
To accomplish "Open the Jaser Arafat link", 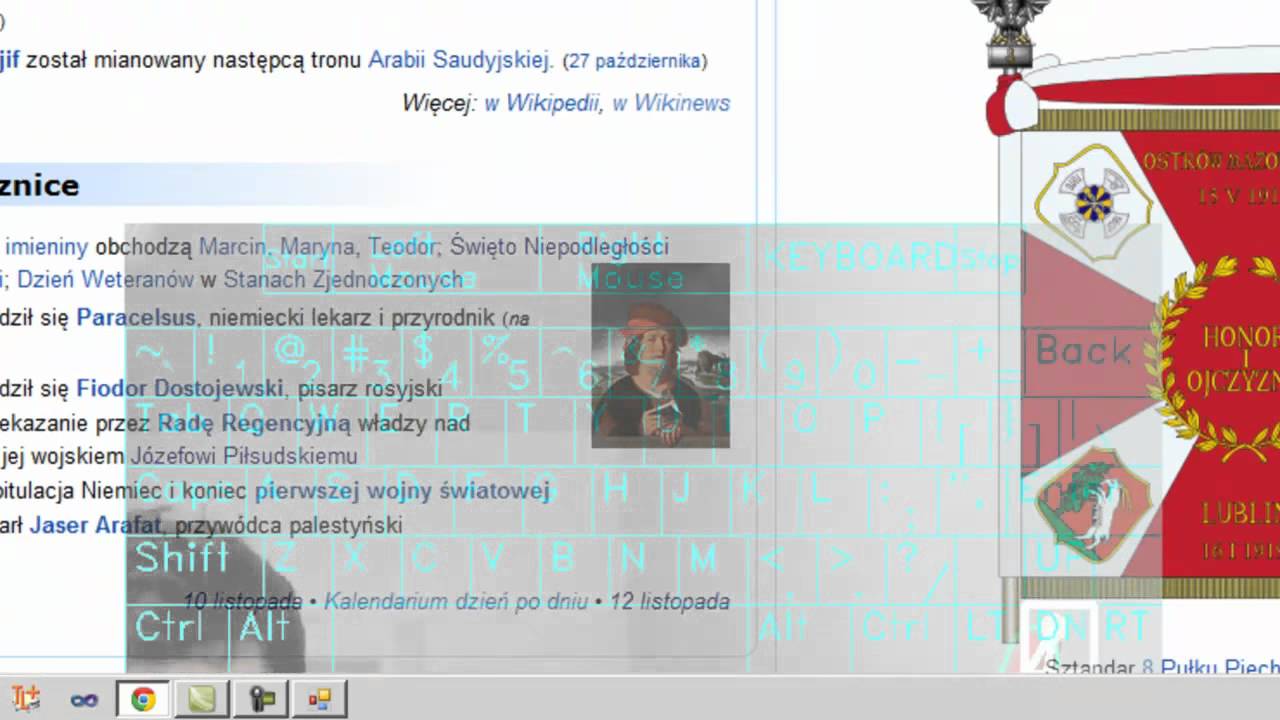I will click(x=96, y=525).
